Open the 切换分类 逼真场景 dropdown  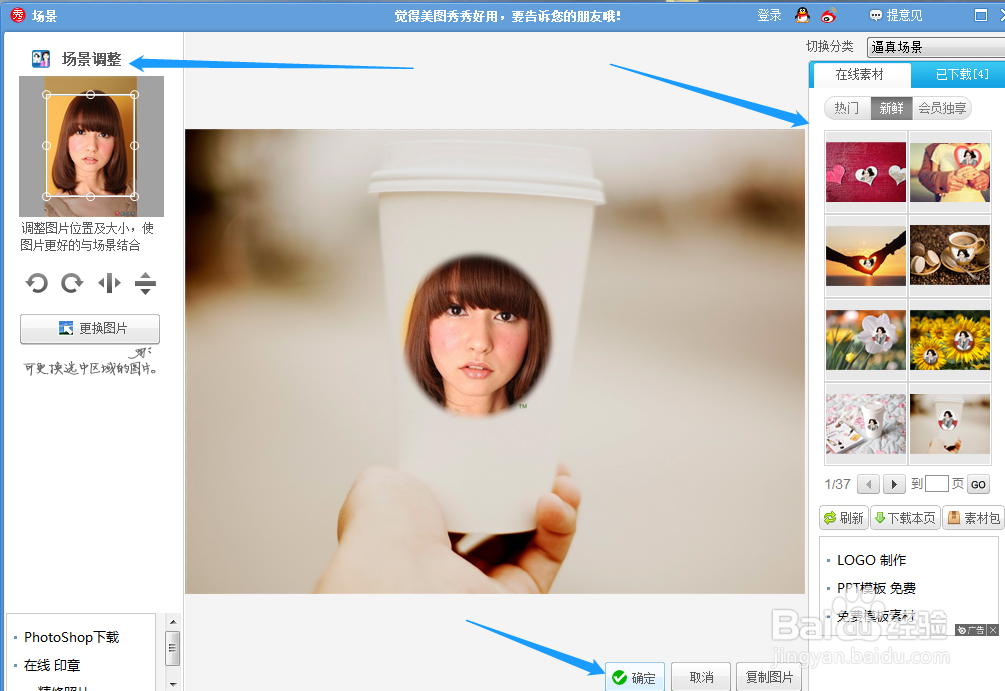click(x=936, y=47)
